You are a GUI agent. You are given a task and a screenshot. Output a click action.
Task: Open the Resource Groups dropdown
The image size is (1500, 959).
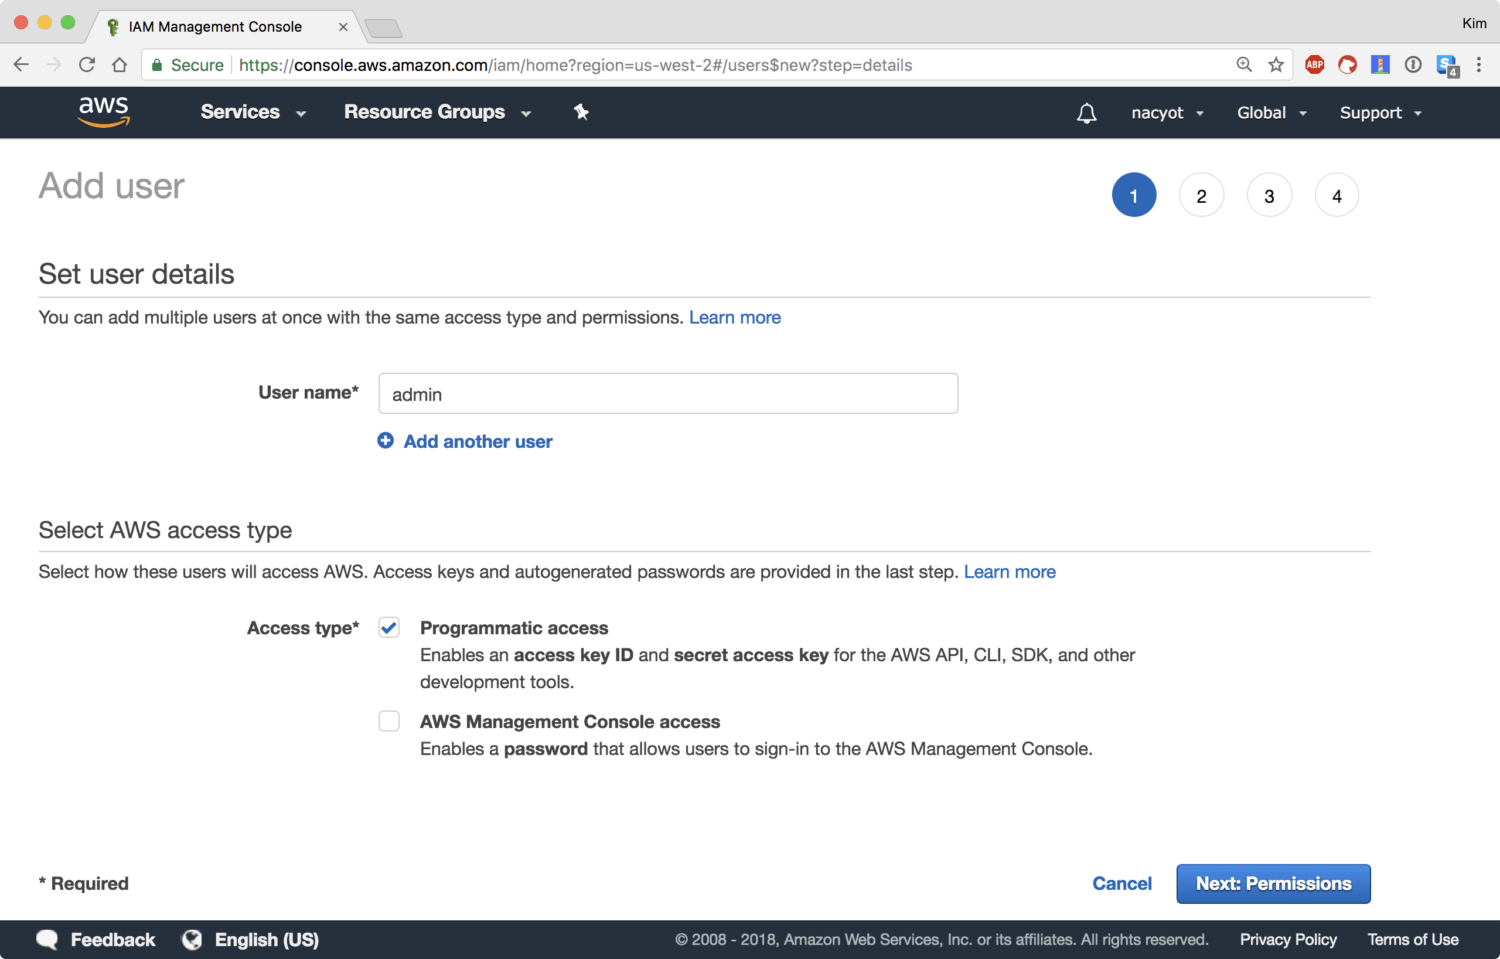[x=437, y=112]
